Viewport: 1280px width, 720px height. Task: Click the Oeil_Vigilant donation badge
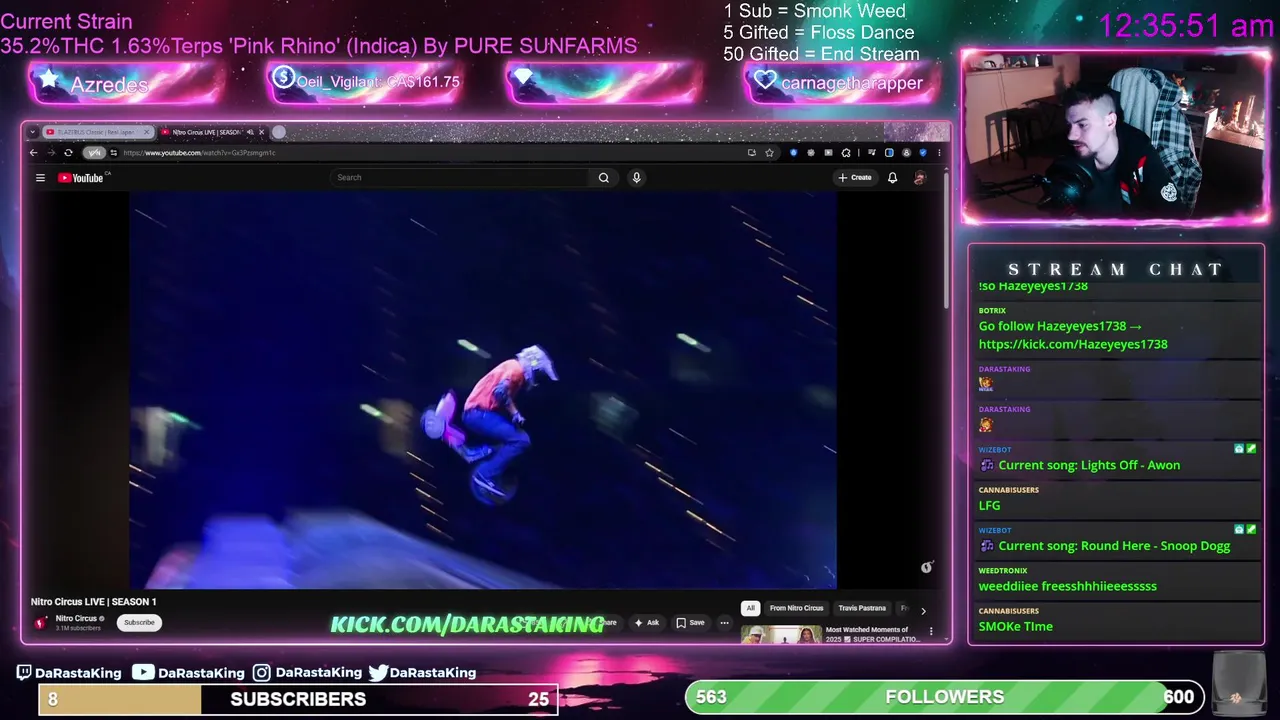pos(364,83)
